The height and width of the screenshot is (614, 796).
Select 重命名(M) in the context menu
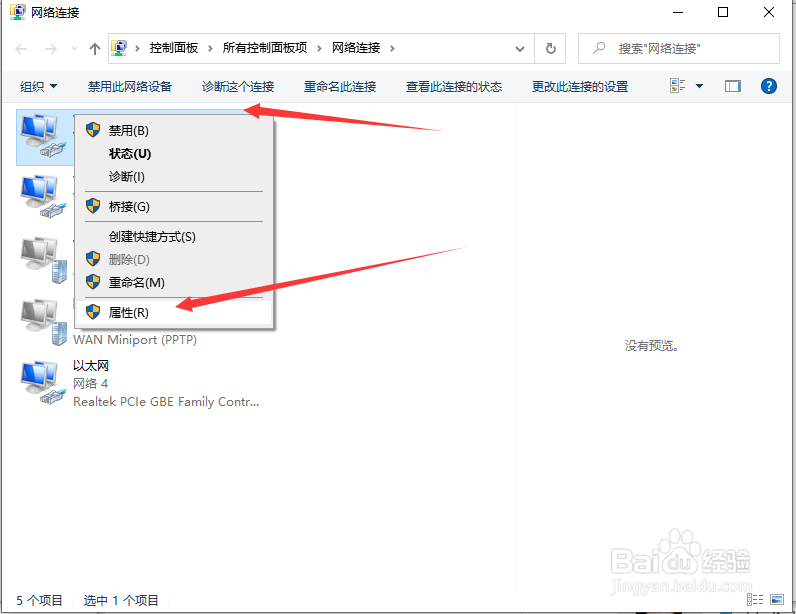coord(174,282)
